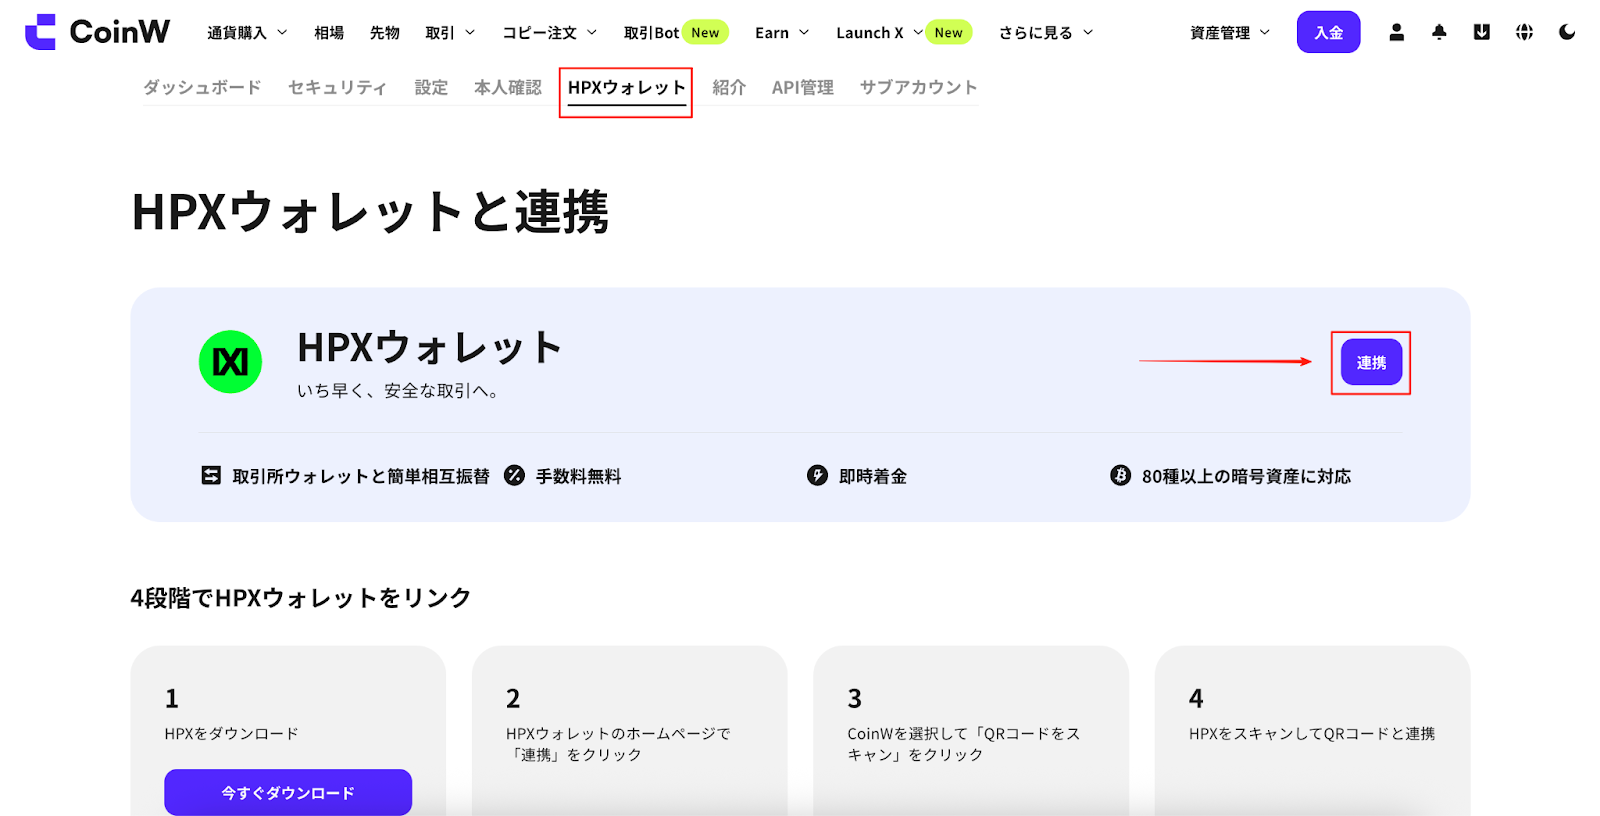Click the 4段階でHPXウォレットをリンク heading
The image size is (1600, 816).
point(301,598)
